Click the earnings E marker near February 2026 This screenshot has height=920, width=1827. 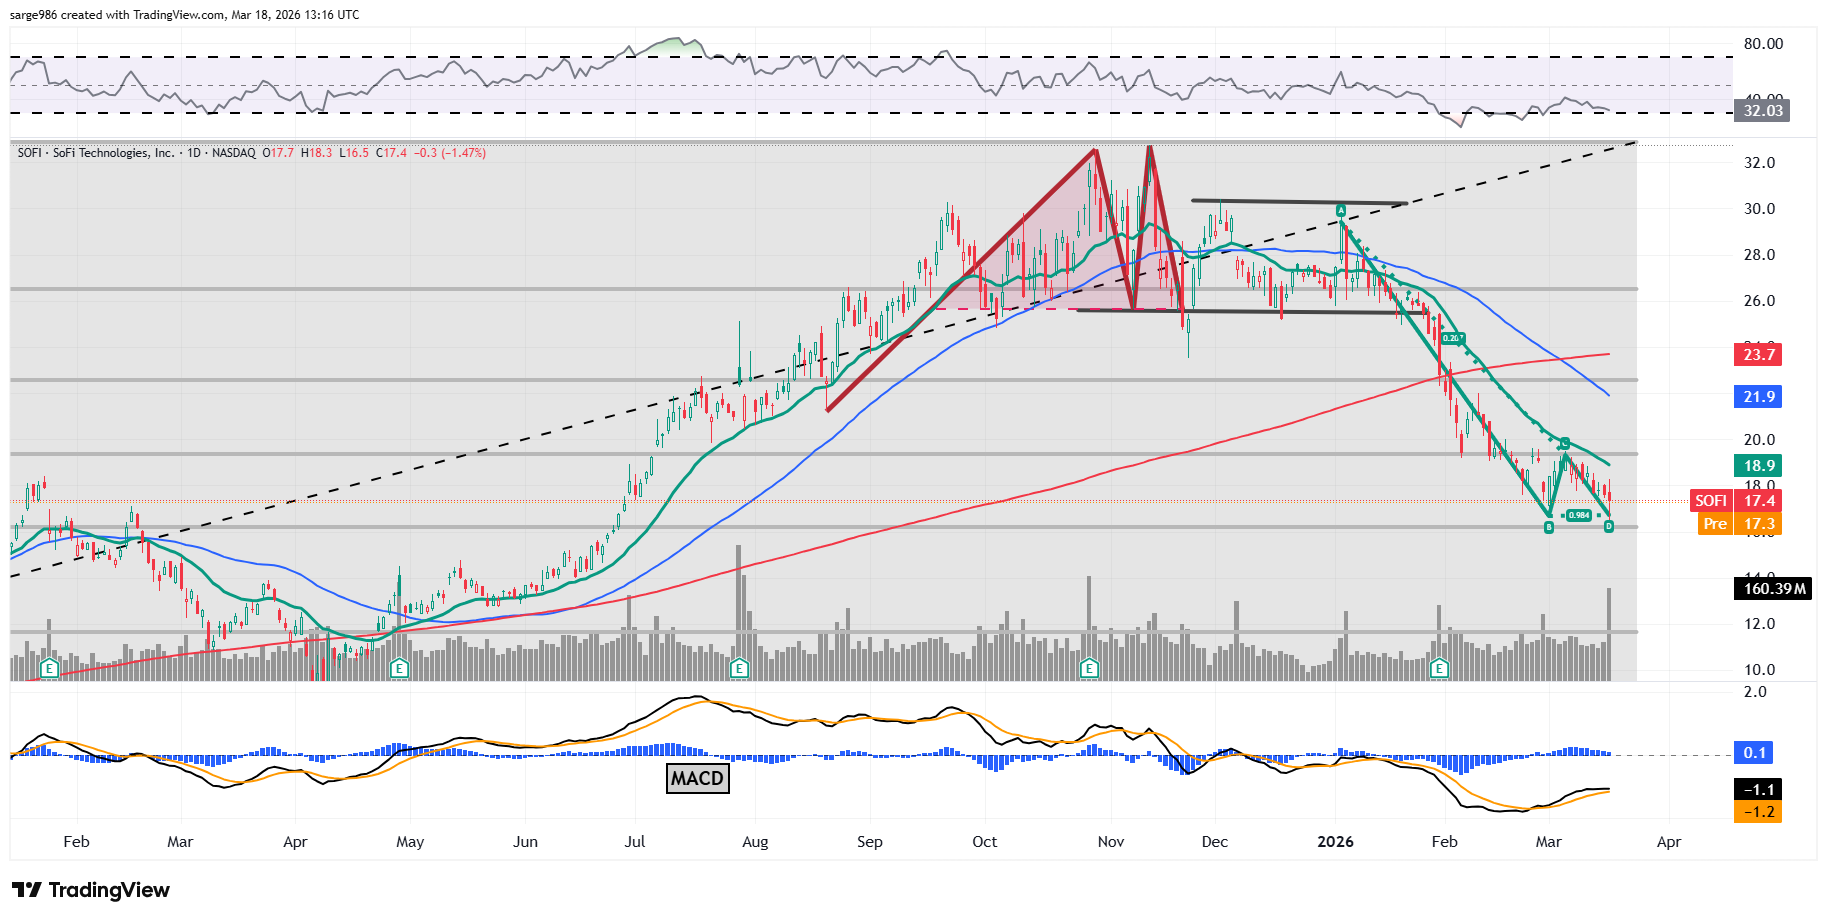coord(1439,668)
